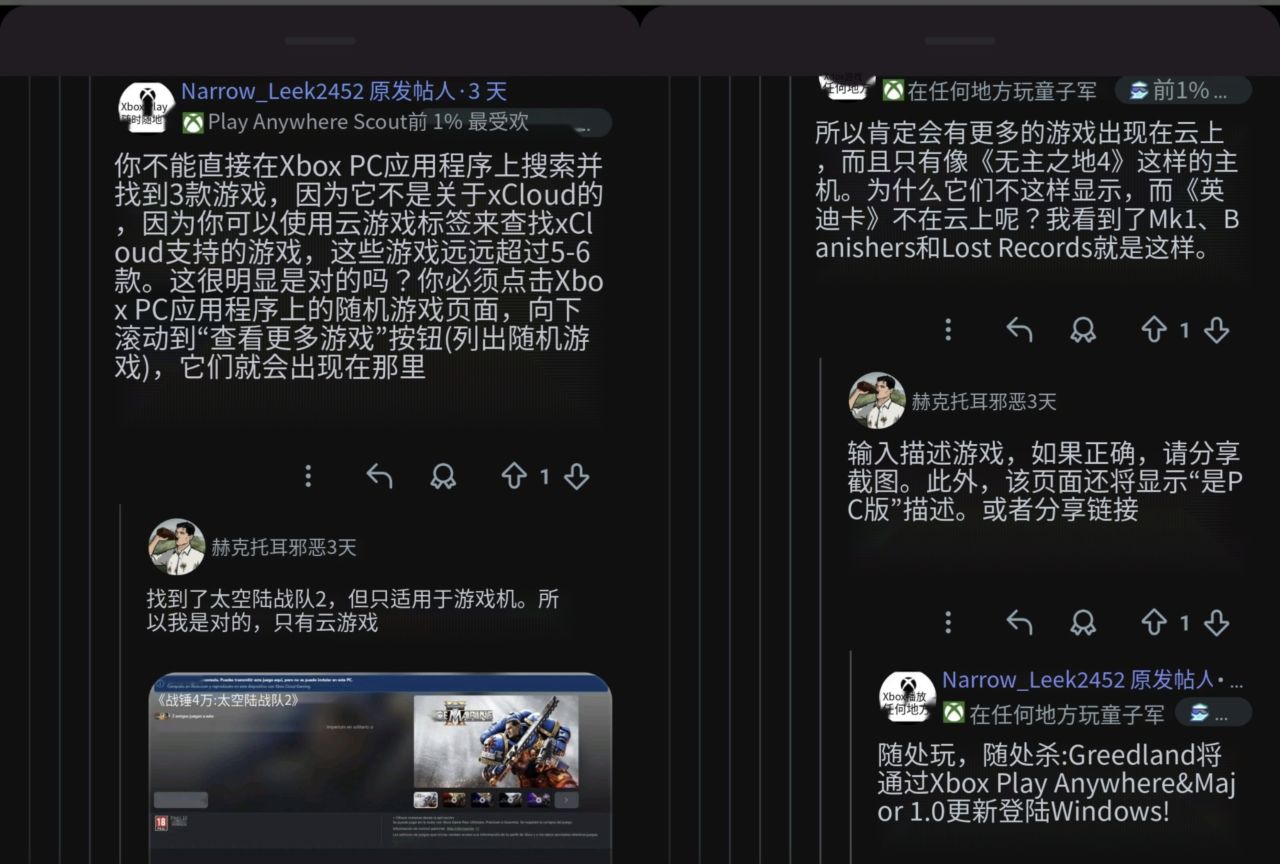
Task: Upvote 赫克托耳邪恶's screenshot request comment
Action: 1154,622
